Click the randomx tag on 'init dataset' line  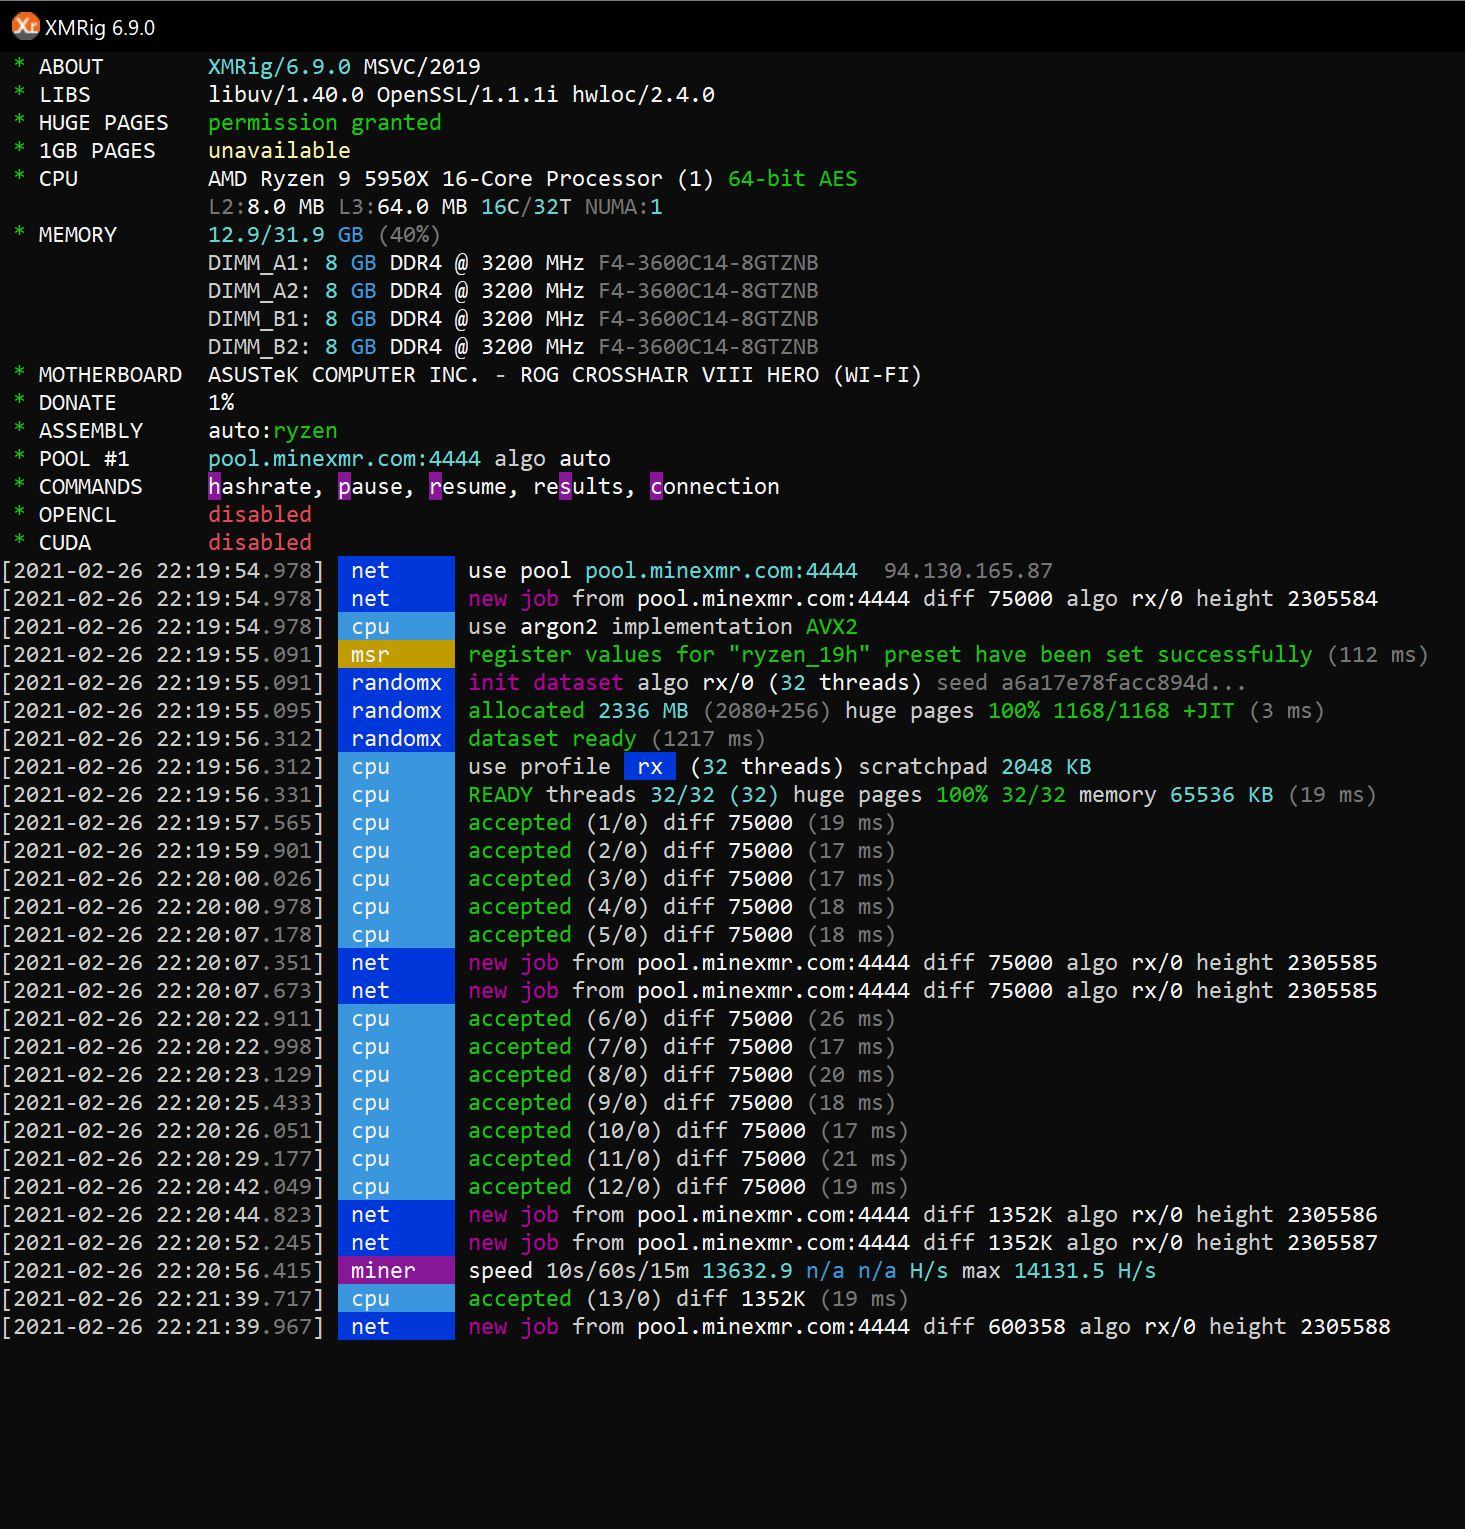point(396,682)
